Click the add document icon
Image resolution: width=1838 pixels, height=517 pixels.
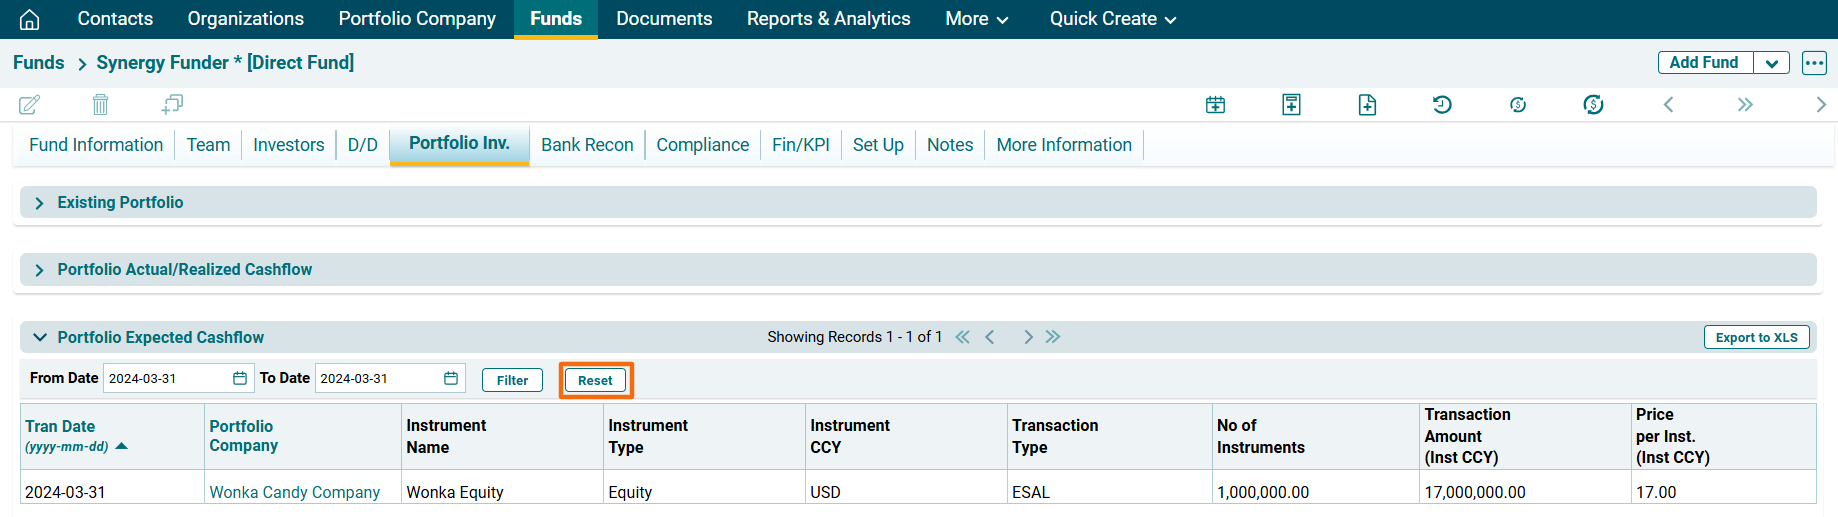pos(1367,105)
